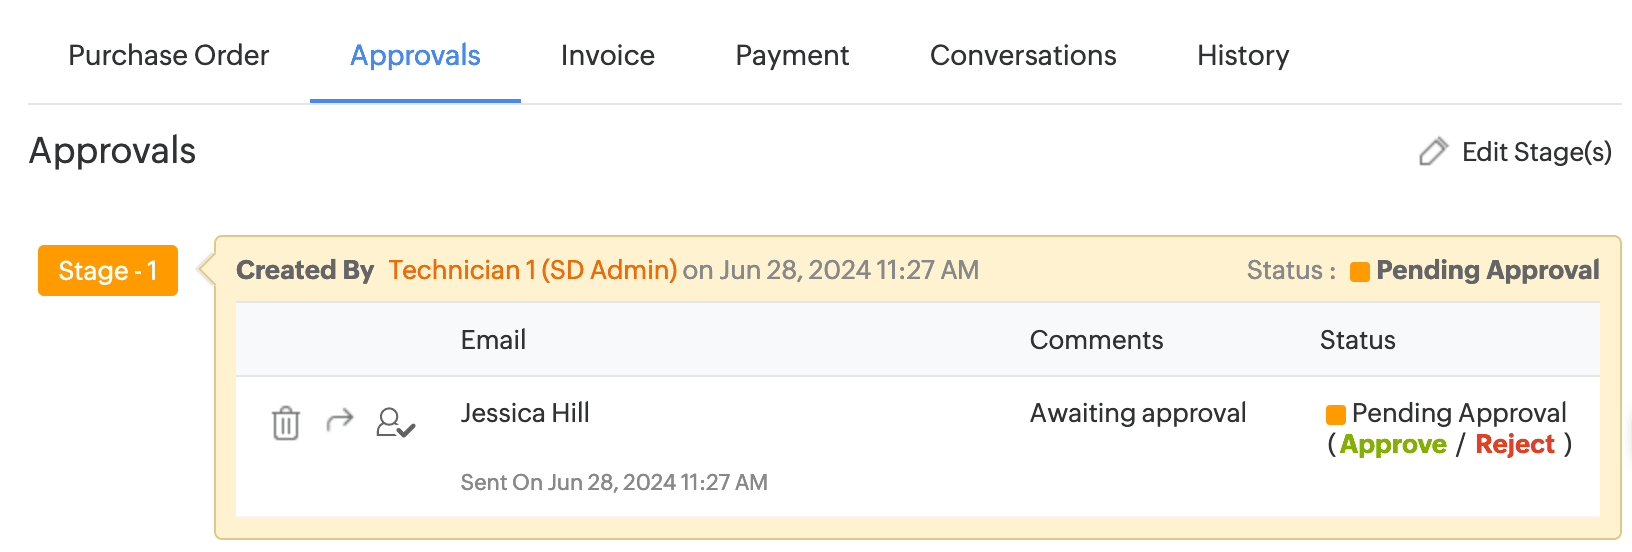Select the Approvals tab

coord(415,56)
